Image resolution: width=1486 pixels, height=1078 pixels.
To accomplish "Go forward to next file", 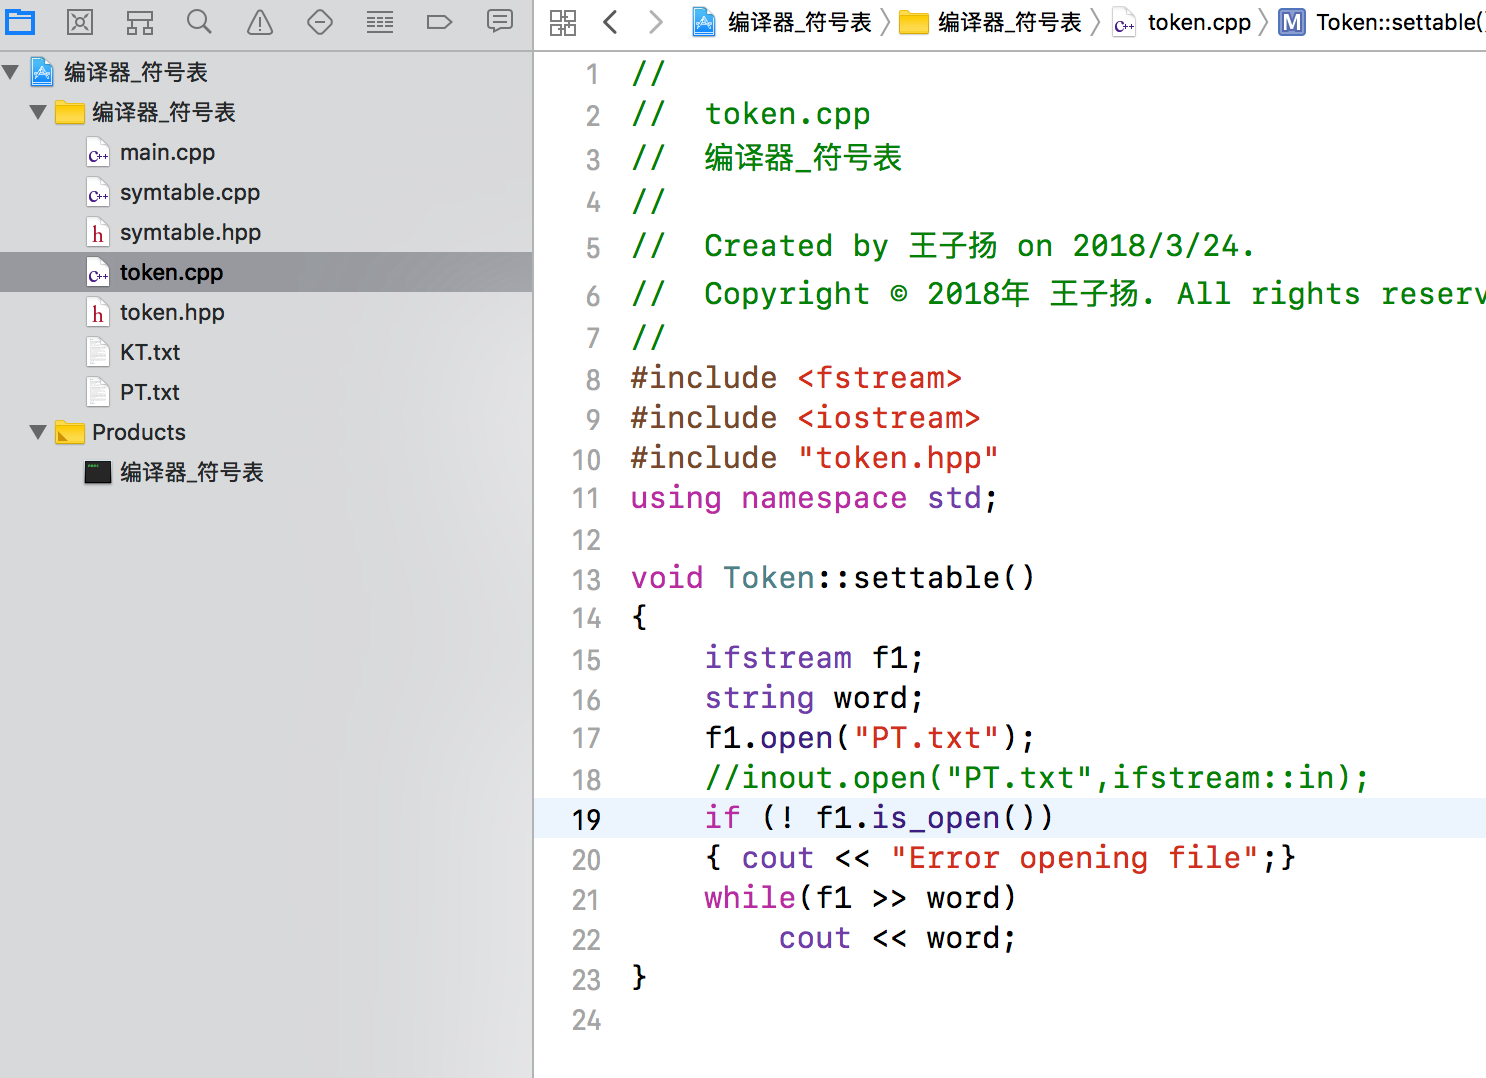I will (x=656, y=22).
